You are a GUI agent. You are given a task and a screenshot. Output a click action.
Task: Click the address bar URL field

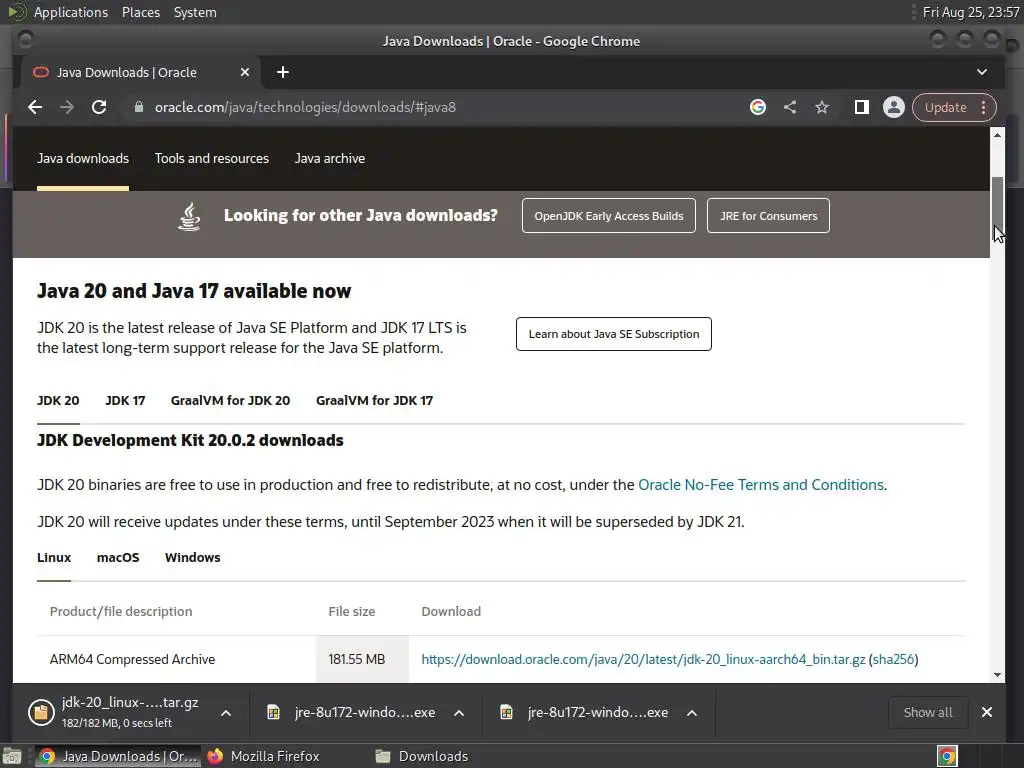tap(431, 107)
